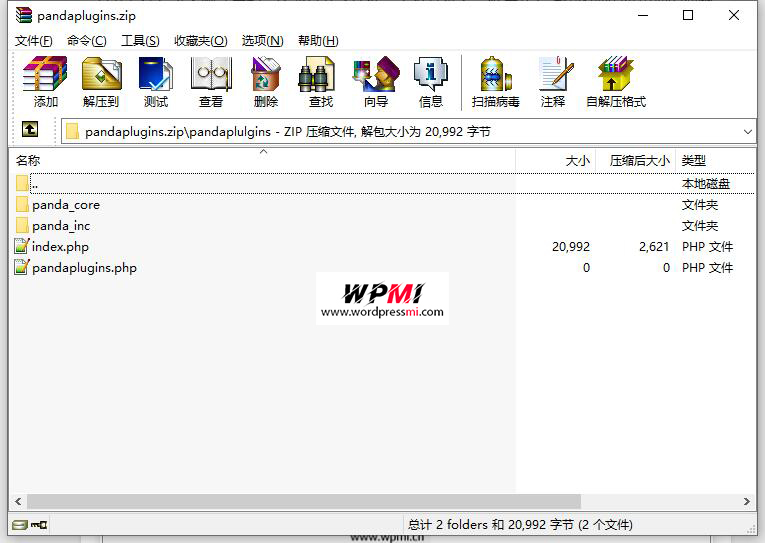This screenshot has height=543, width=765.
Task: Click the horizontal scrollbar right arrow
Action: (x=748, y=501)
